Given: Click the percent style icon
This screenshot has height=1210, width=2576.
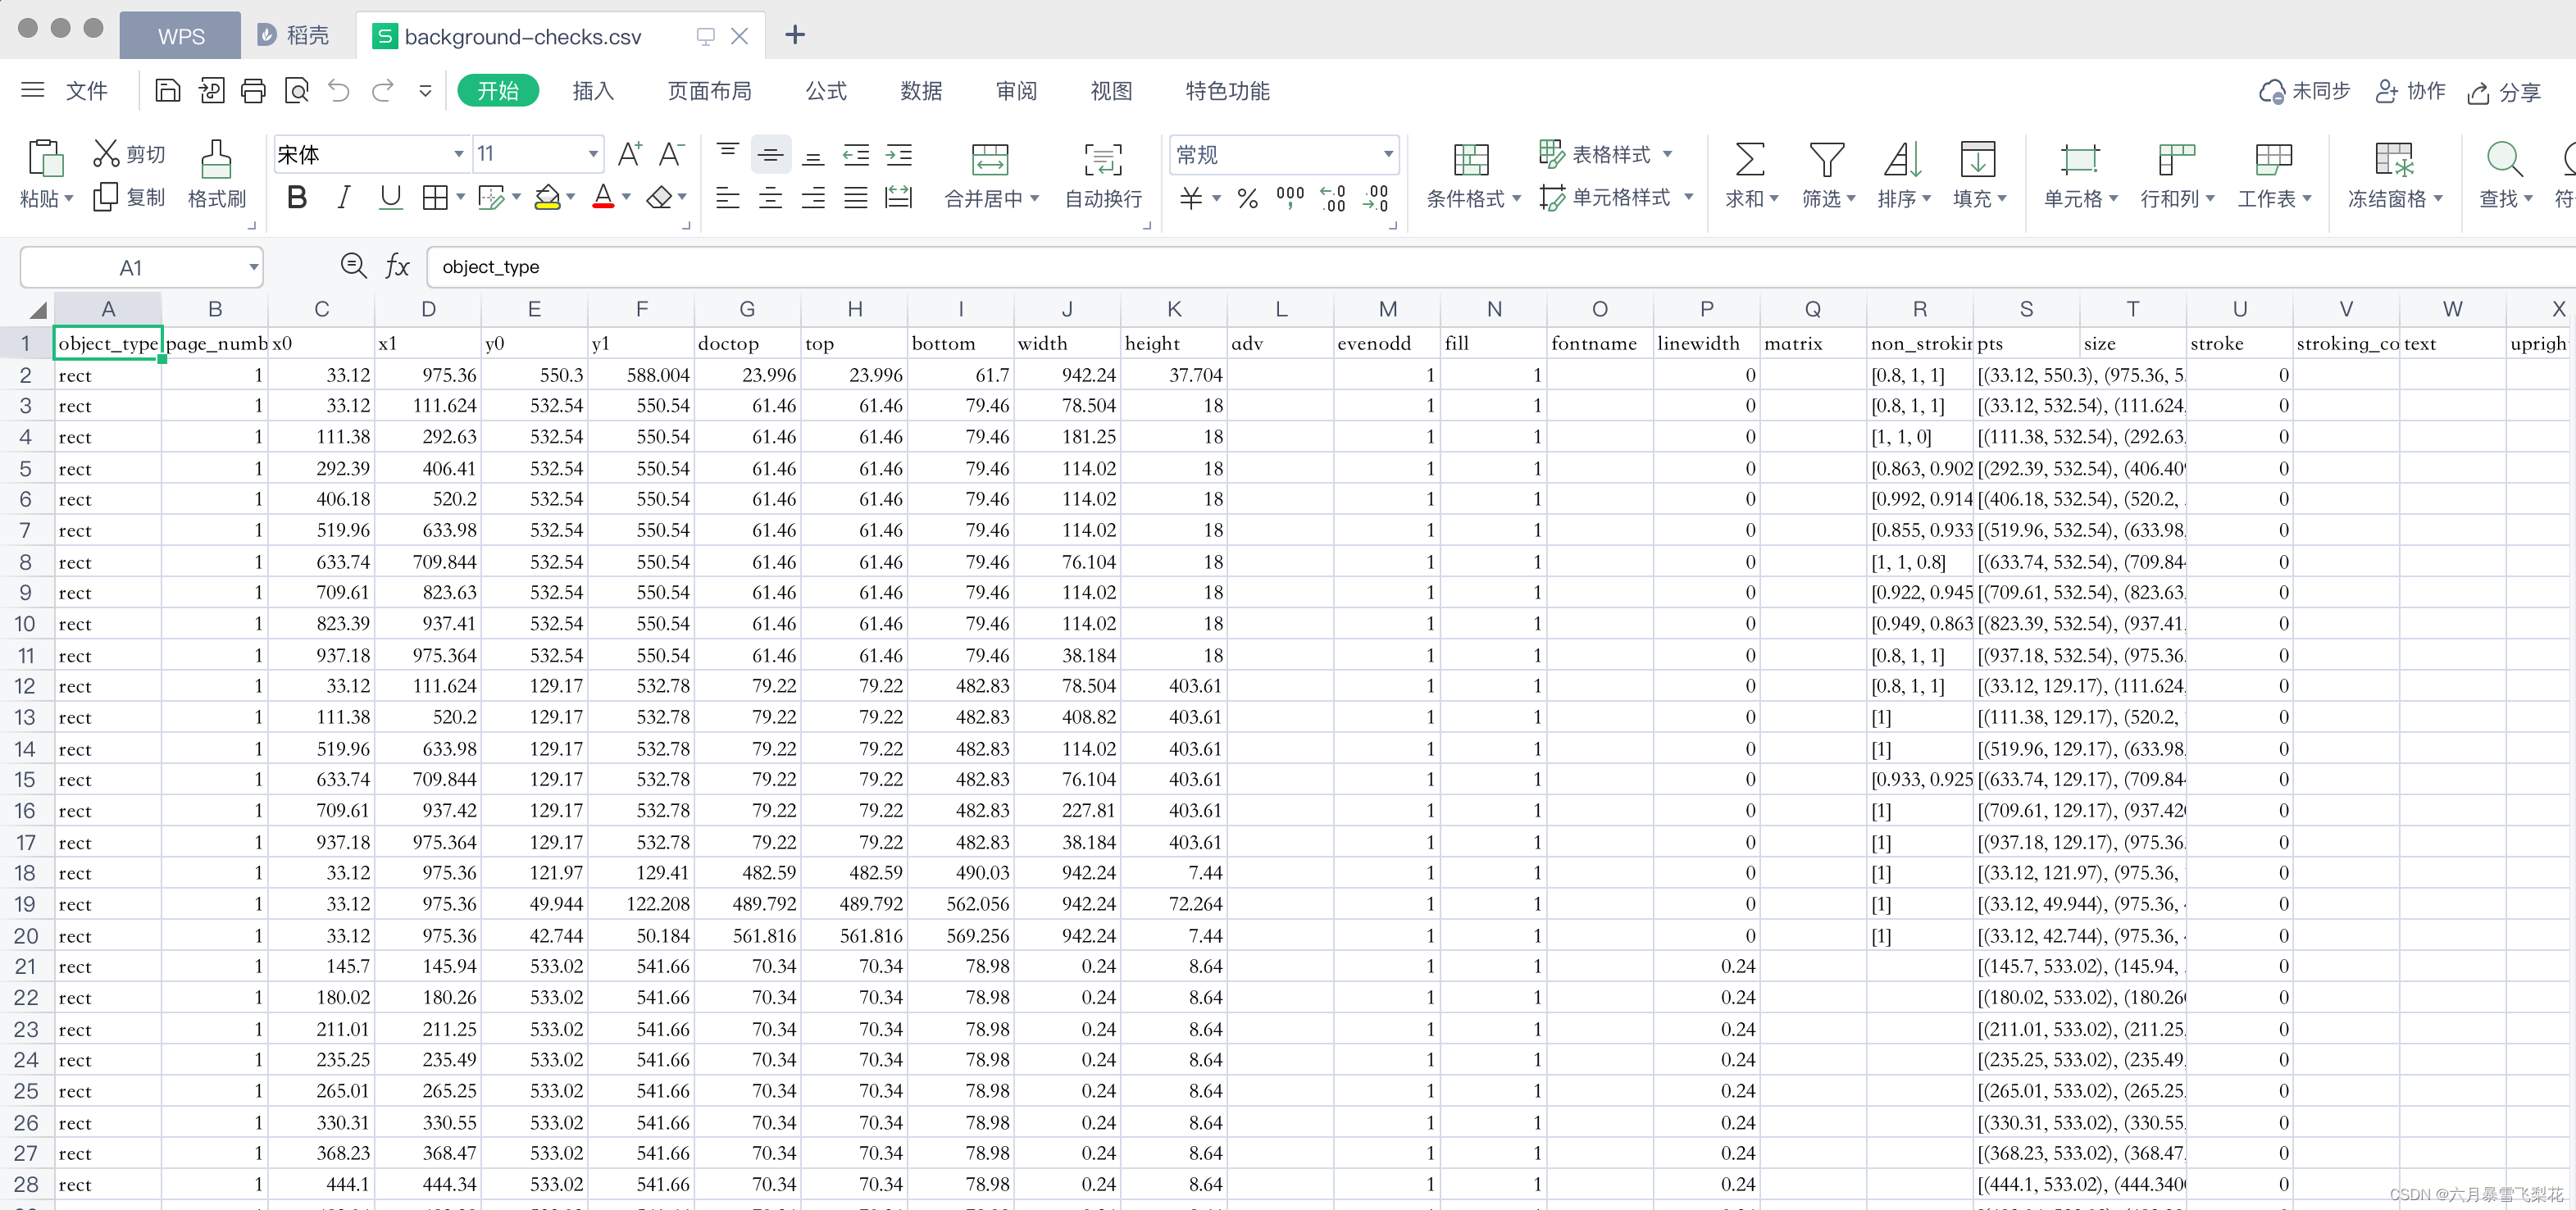Looking at the screenshot, I should [1247, 198].
